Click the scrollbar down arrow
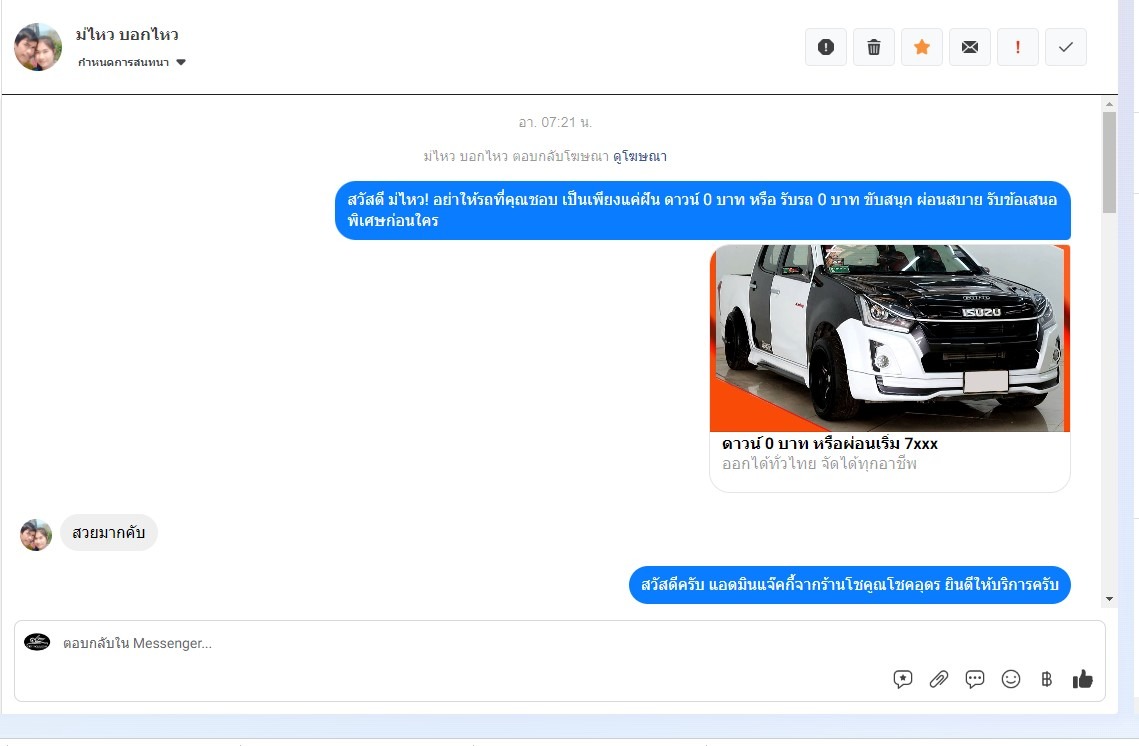The width and height of the screenshot is (1139, 746). click(1109, 599)
